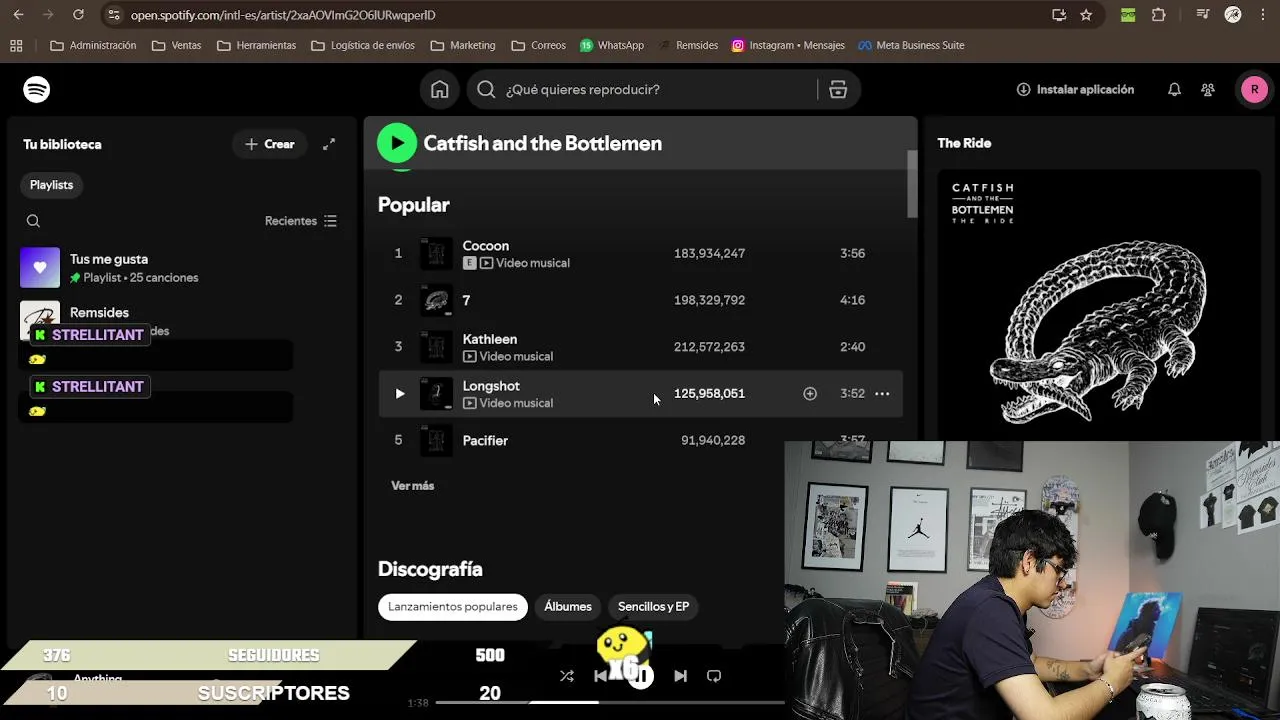The image size is (1280, 720).
Task: Open the WhatsApp bookmark
Action: click(611, 45)
